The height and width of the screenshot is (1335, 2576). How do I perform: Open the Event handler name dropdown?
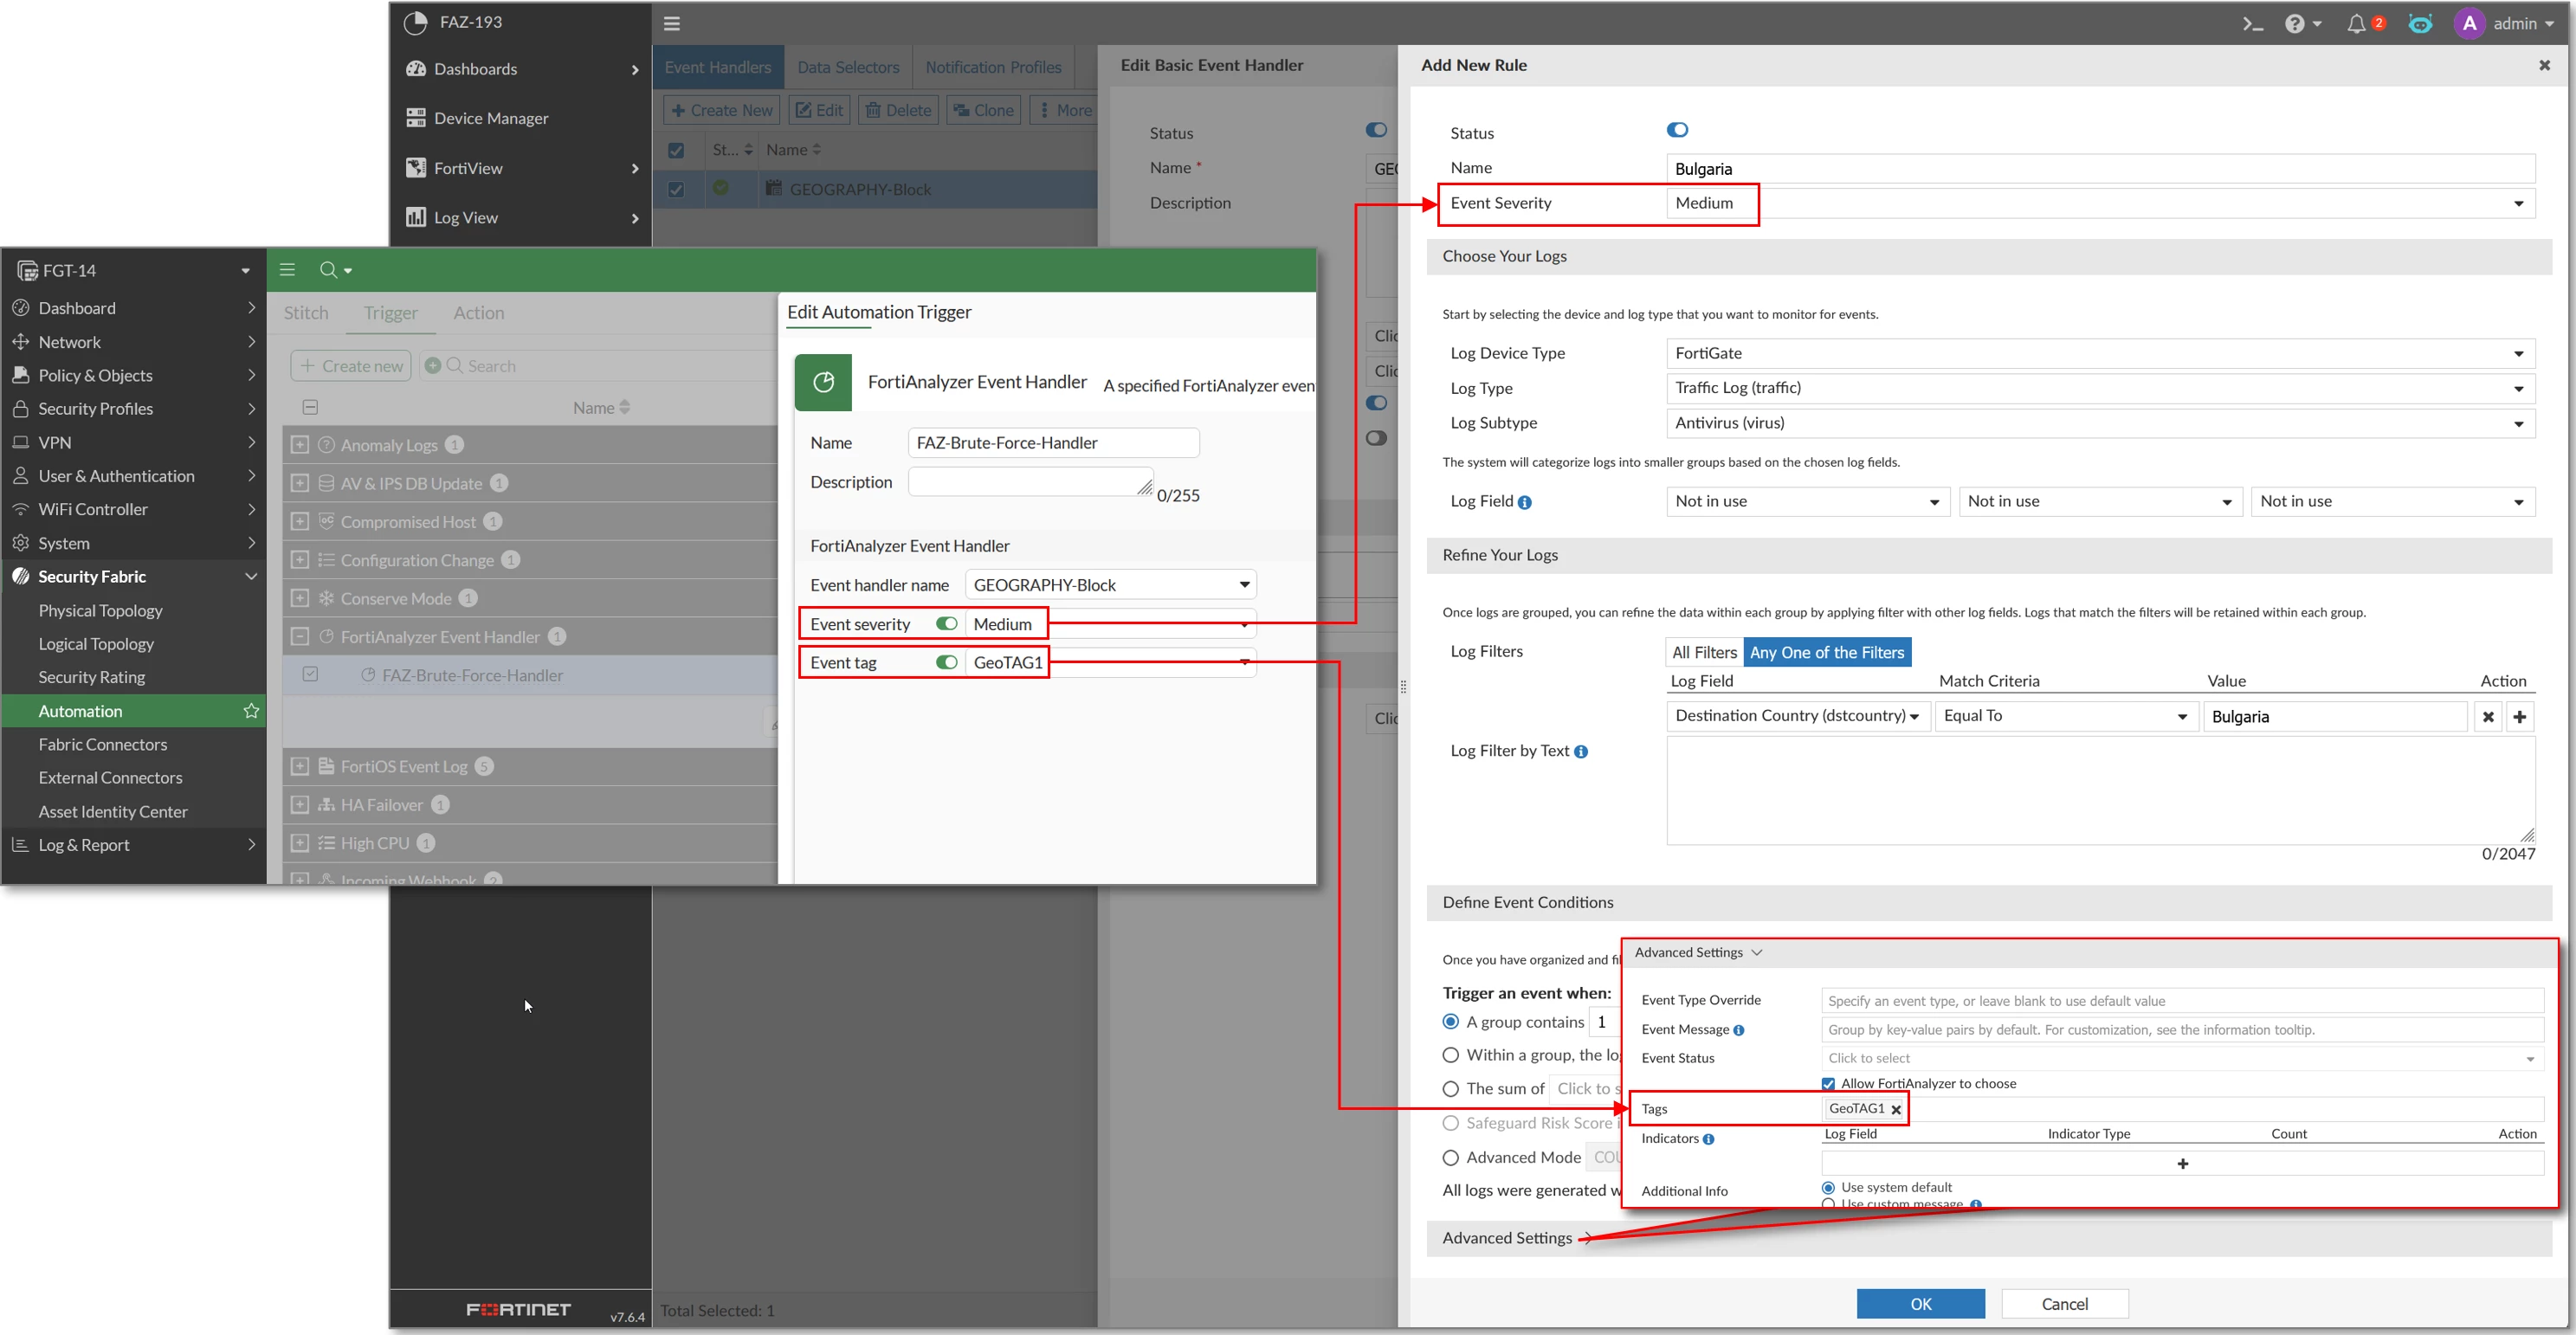(x=1110, y=585)
